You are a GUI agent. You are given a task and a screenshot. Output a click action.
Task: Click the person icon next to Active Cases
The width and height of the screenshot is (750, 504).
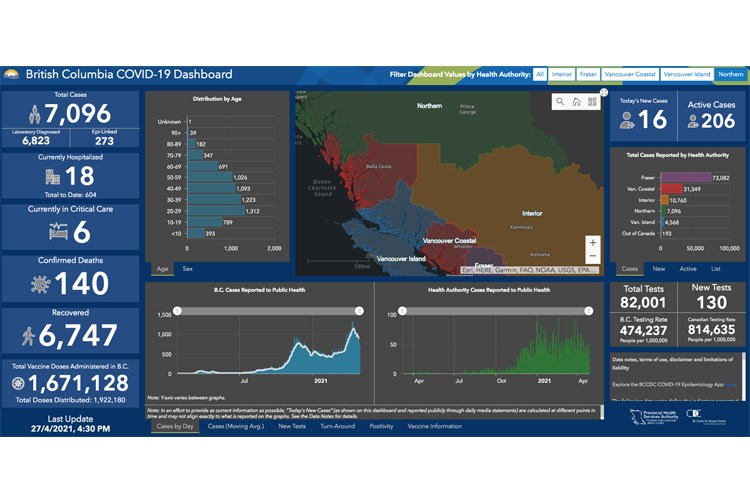coord(693,121)
